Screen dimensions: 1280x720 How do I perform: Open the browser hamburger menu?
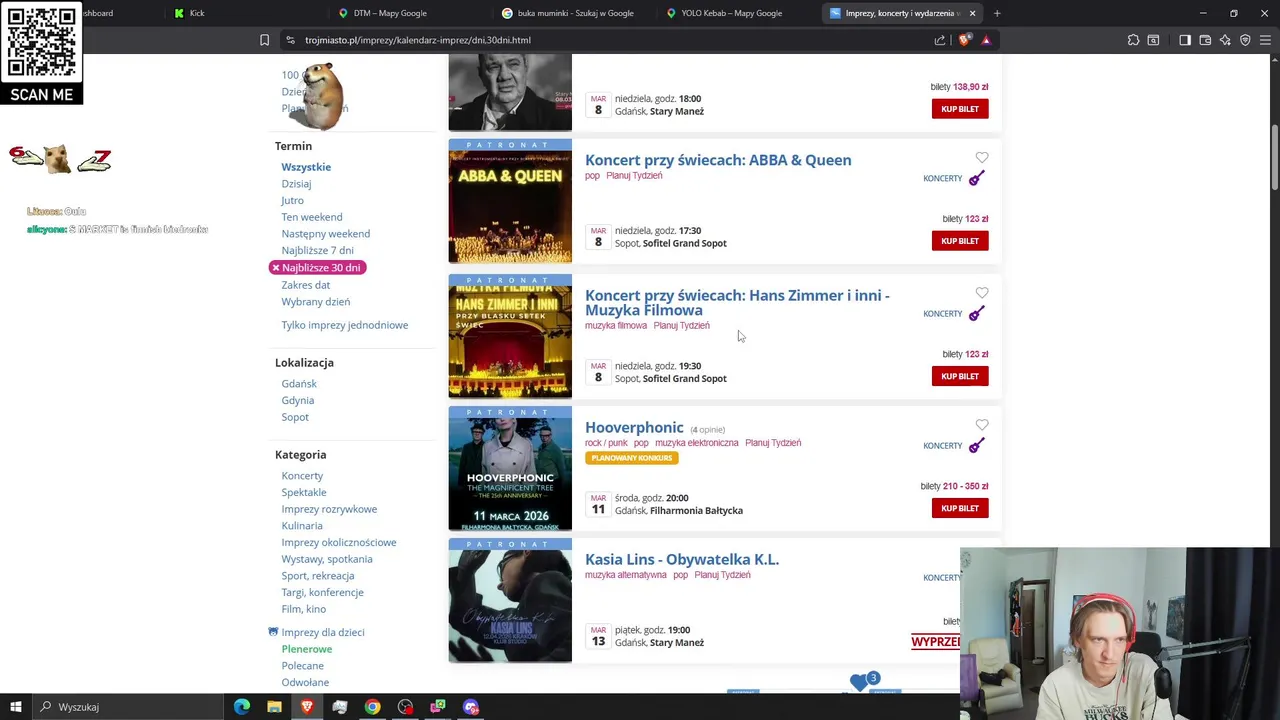[1265, 40]
